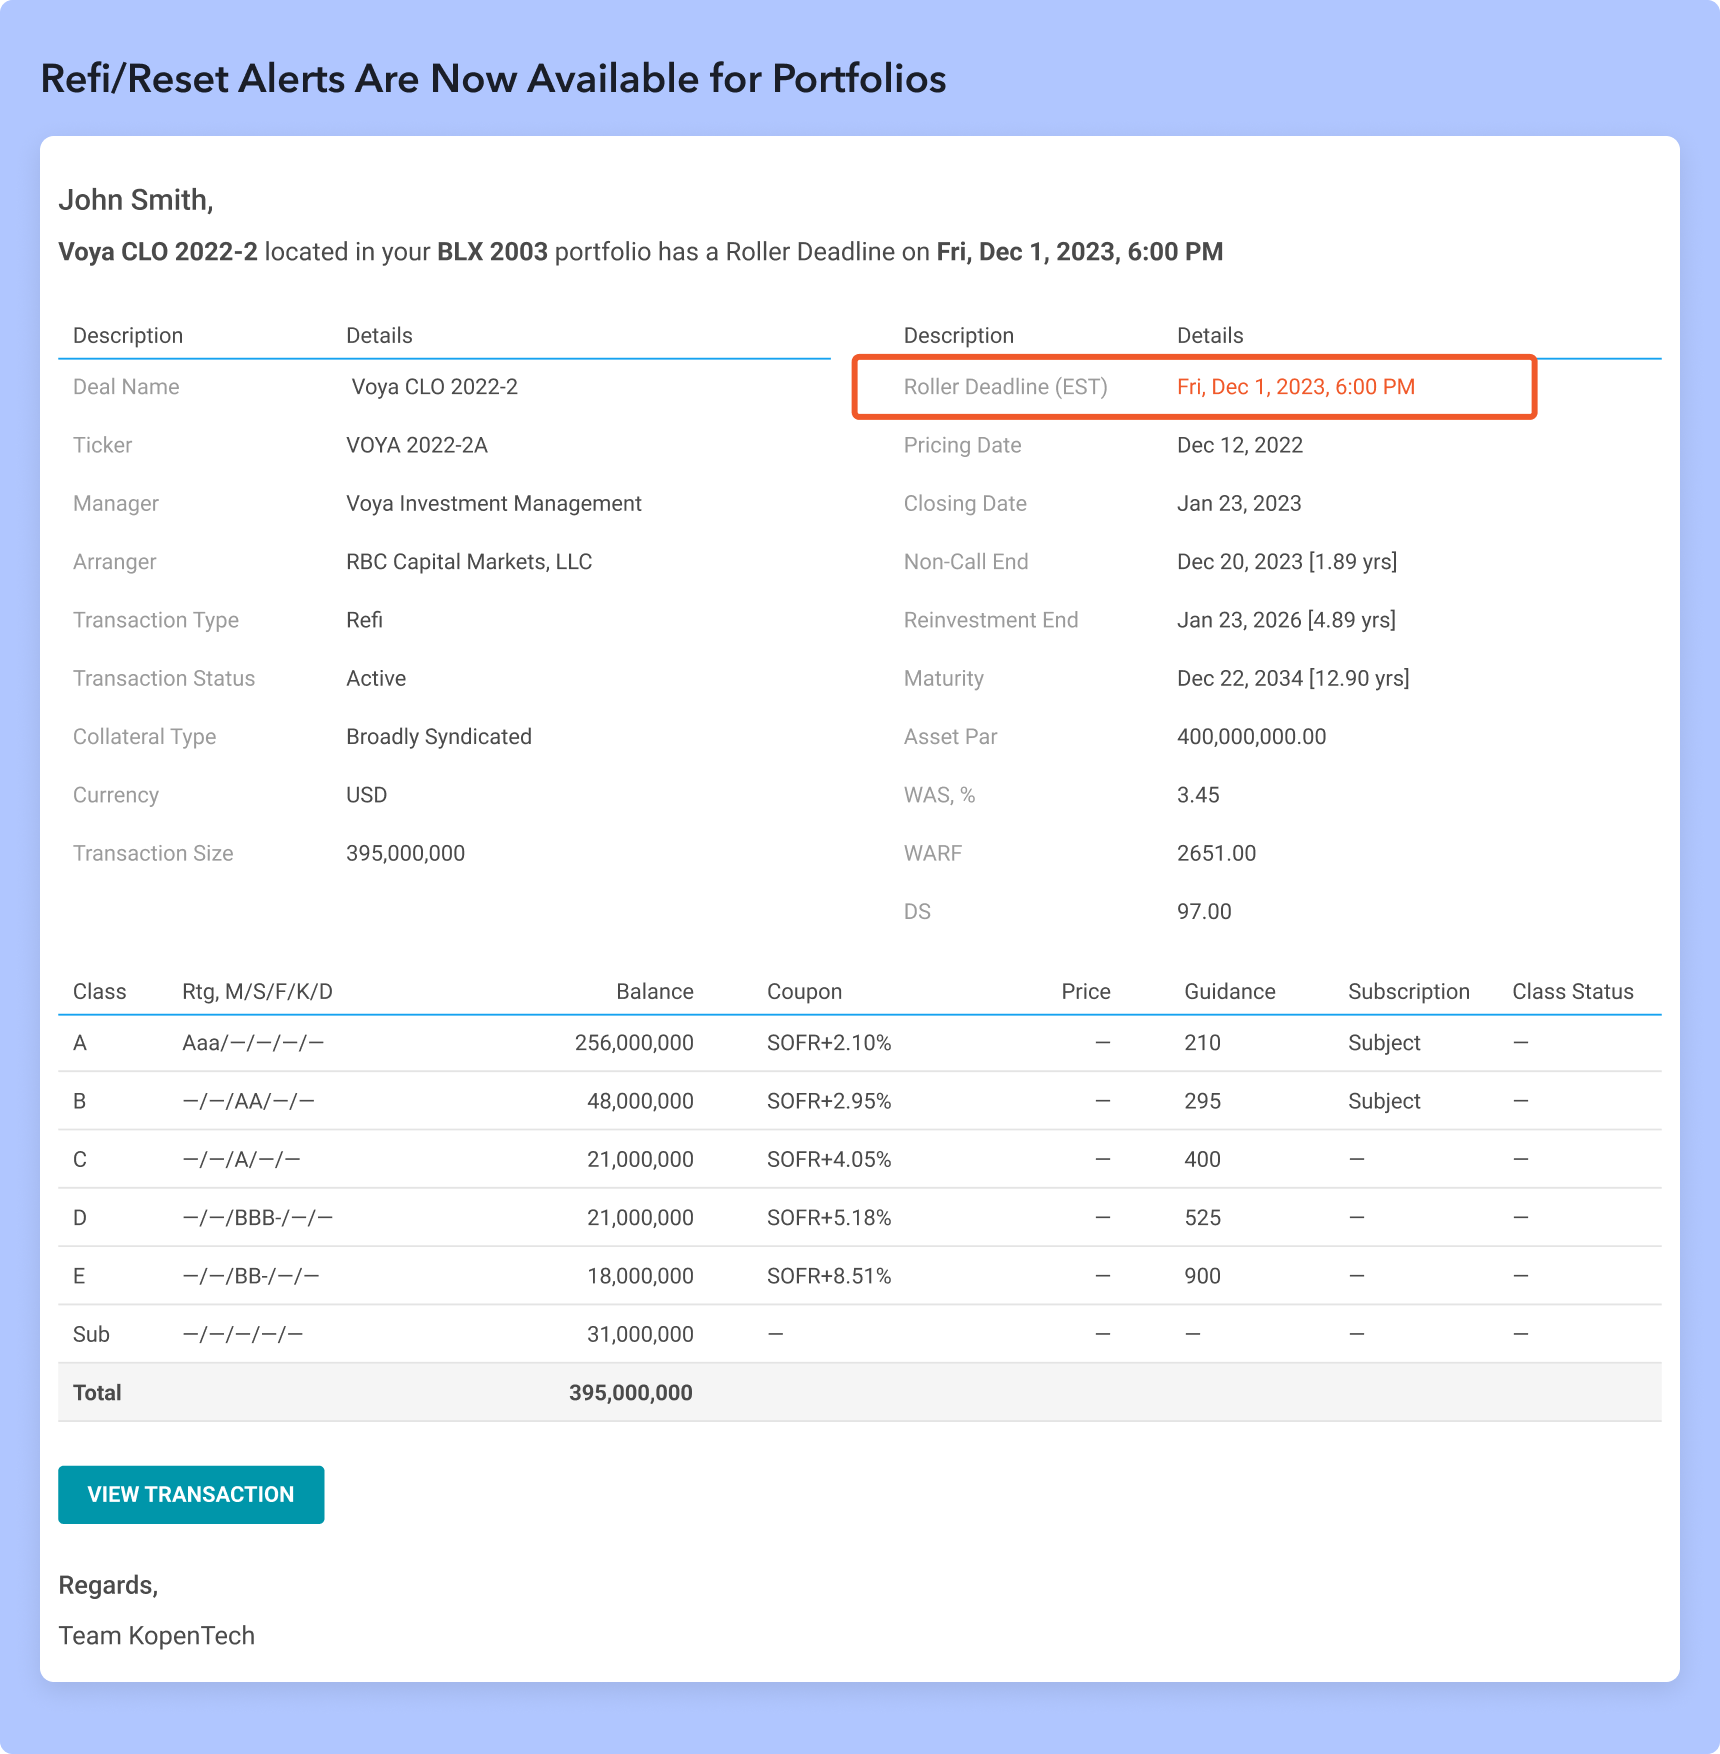
Task: Select the SOFR+5.18% coupon
Action: click(829, 1218)
